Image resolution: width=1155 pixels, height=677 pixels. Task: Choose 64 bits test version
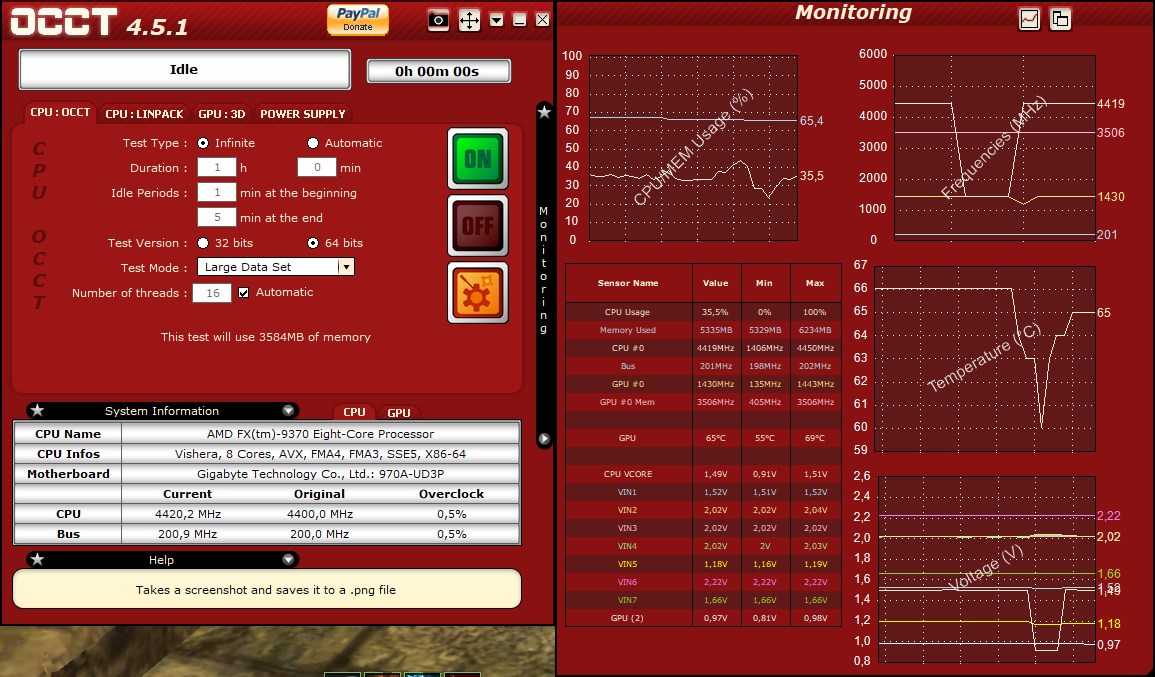pyautogui.click(x=313, y=243)
